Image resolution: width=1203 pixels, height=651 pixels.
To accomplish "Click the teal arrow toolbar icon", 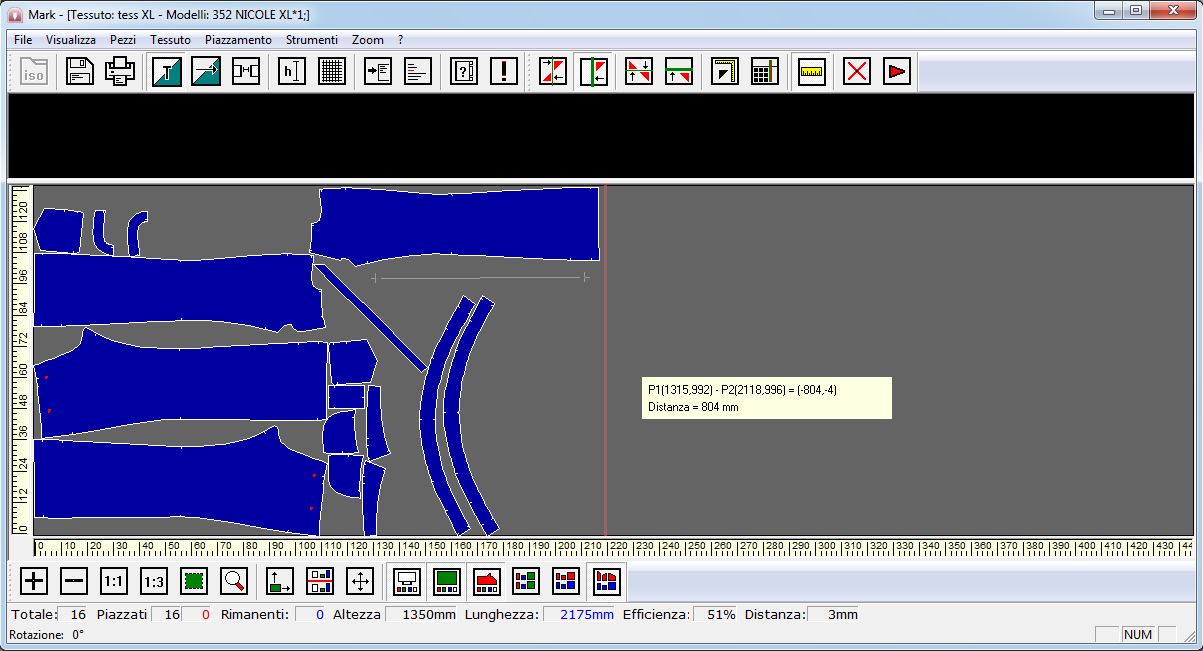I will tap(206, 72).
